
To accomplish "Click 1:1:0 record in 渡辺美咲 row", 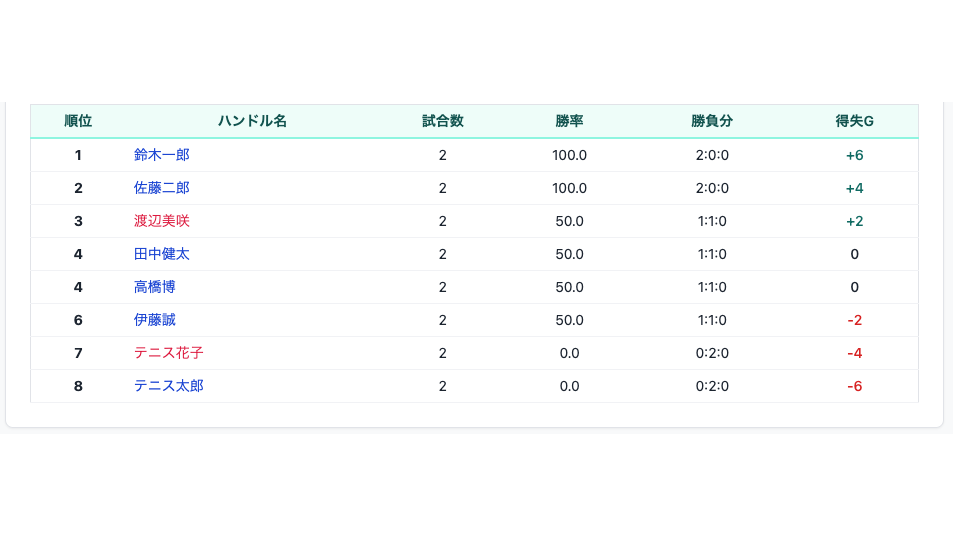I will point(712,221).
